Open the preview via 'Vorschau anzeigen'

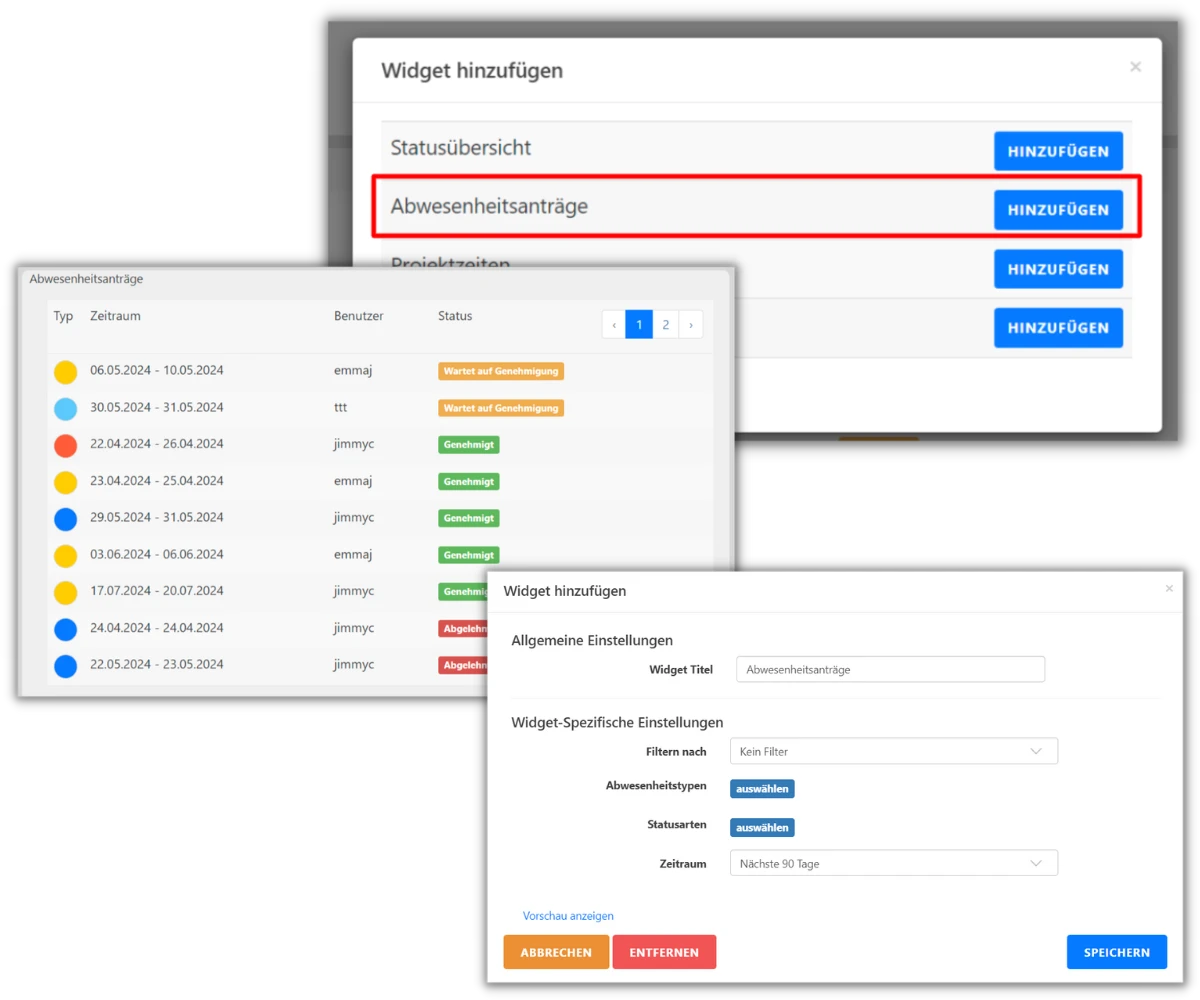[567, 915]
